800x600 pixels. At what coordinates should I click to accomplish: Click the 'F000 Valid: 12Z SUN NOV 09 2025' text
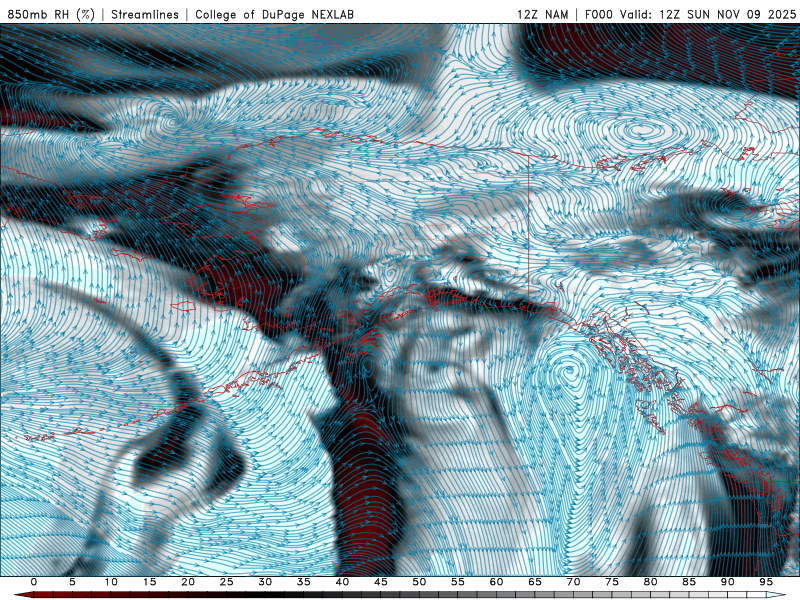pos(690,14)
